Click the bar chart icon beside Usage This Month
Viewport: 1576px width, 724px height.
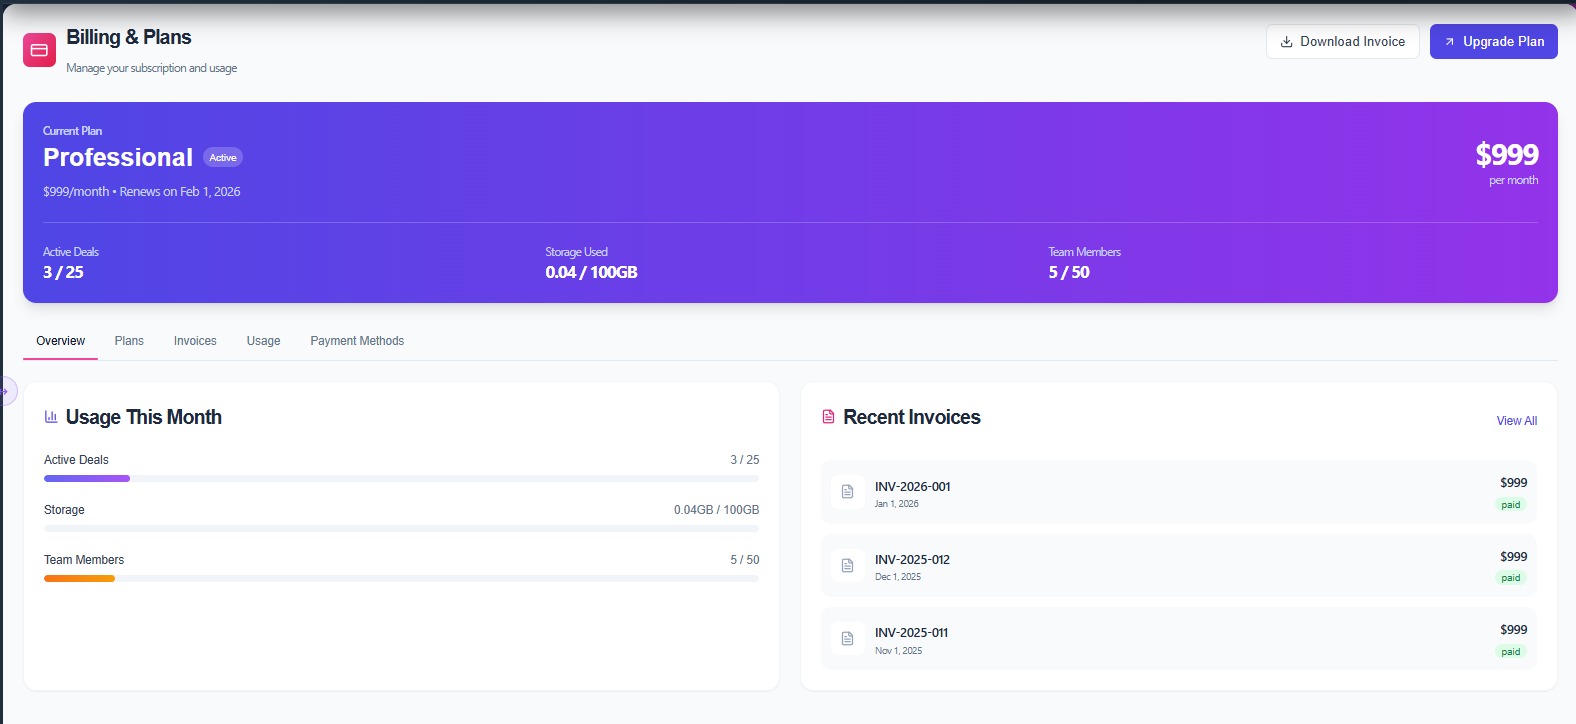[x=51, y=417]
